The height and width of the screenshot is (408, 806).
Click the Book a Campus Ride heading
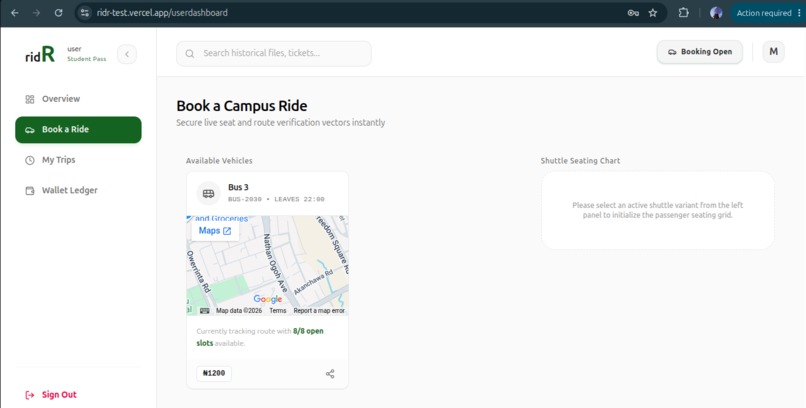click(x=242, y=106)
